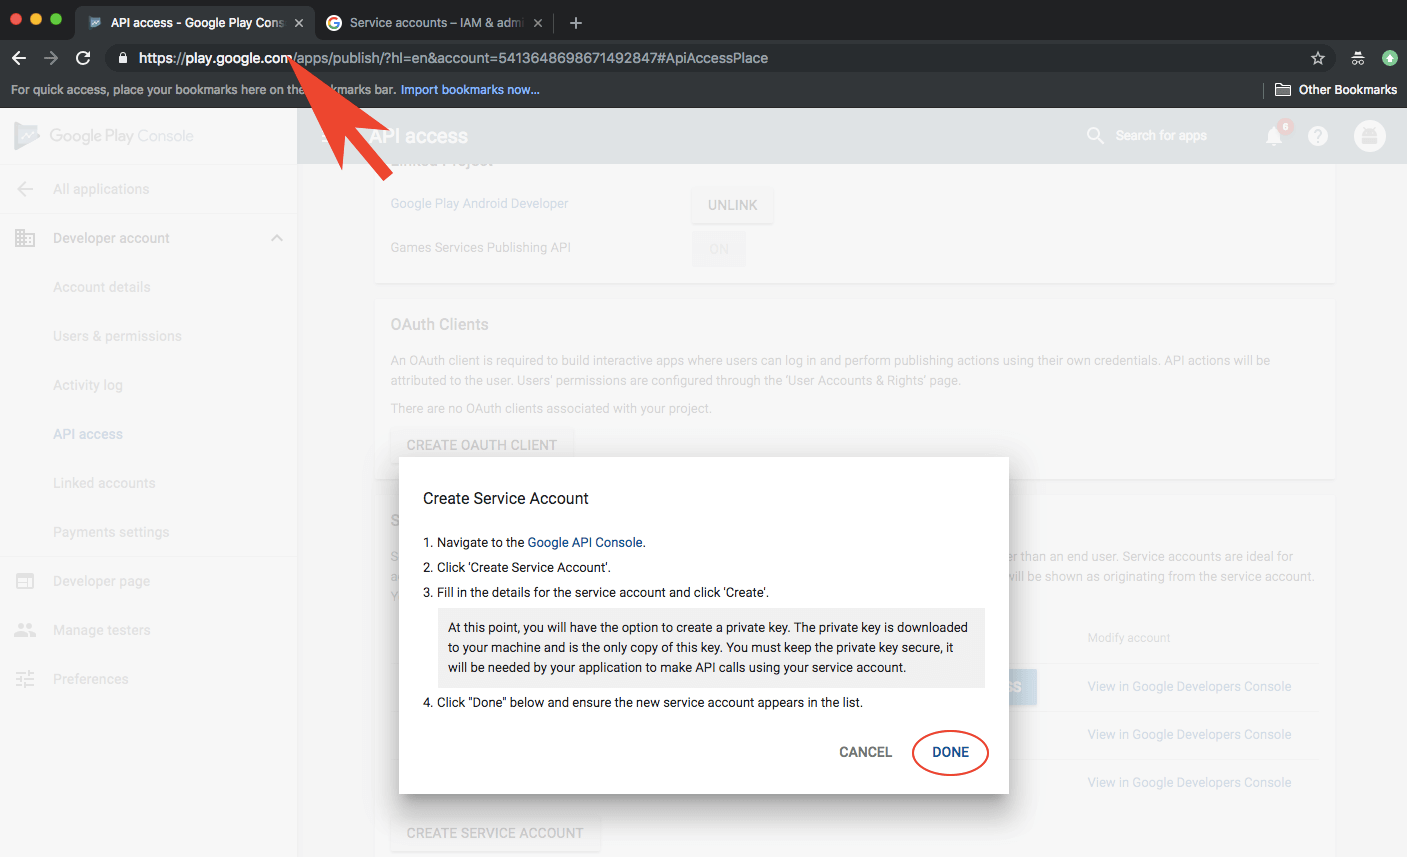
Task: Go back using browser back arrow
Action: pos(19,58)
